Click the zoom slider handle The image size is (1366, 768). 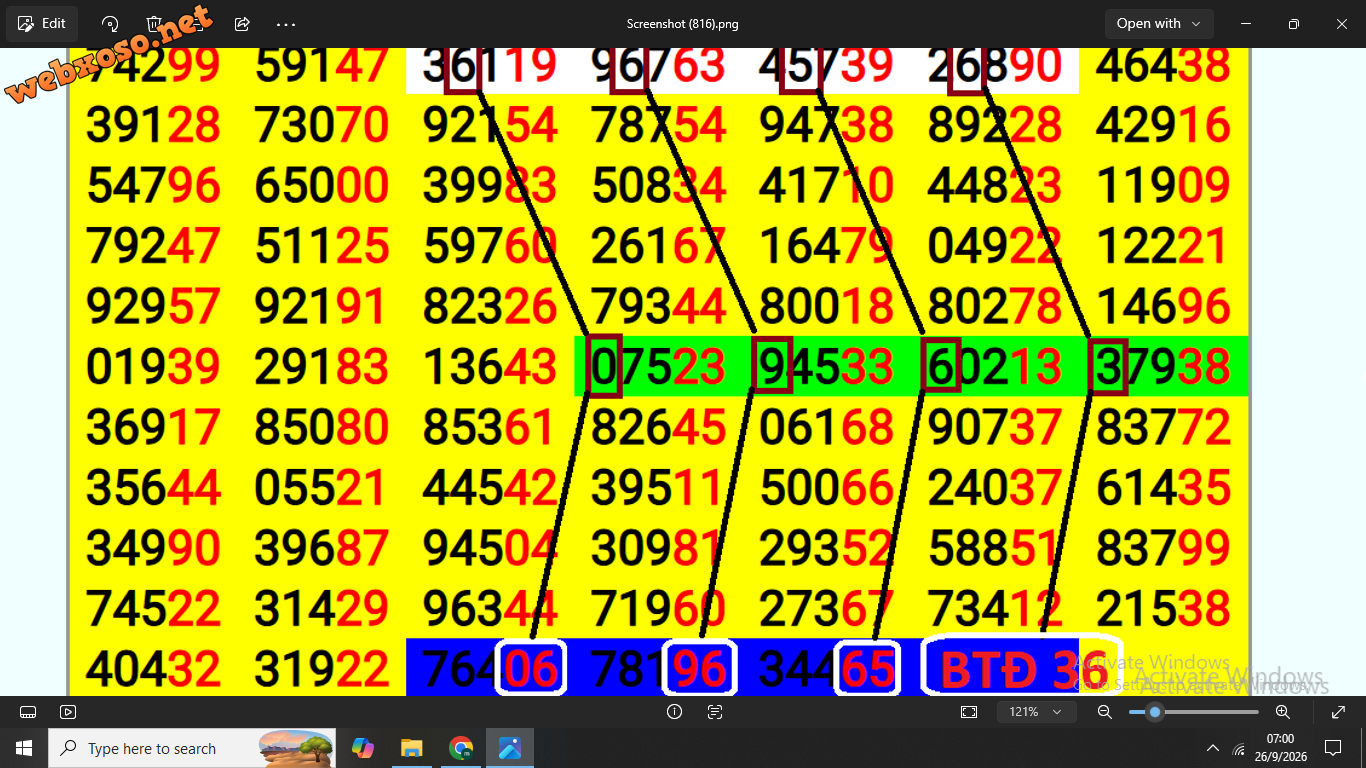(x=1155, y=712)
